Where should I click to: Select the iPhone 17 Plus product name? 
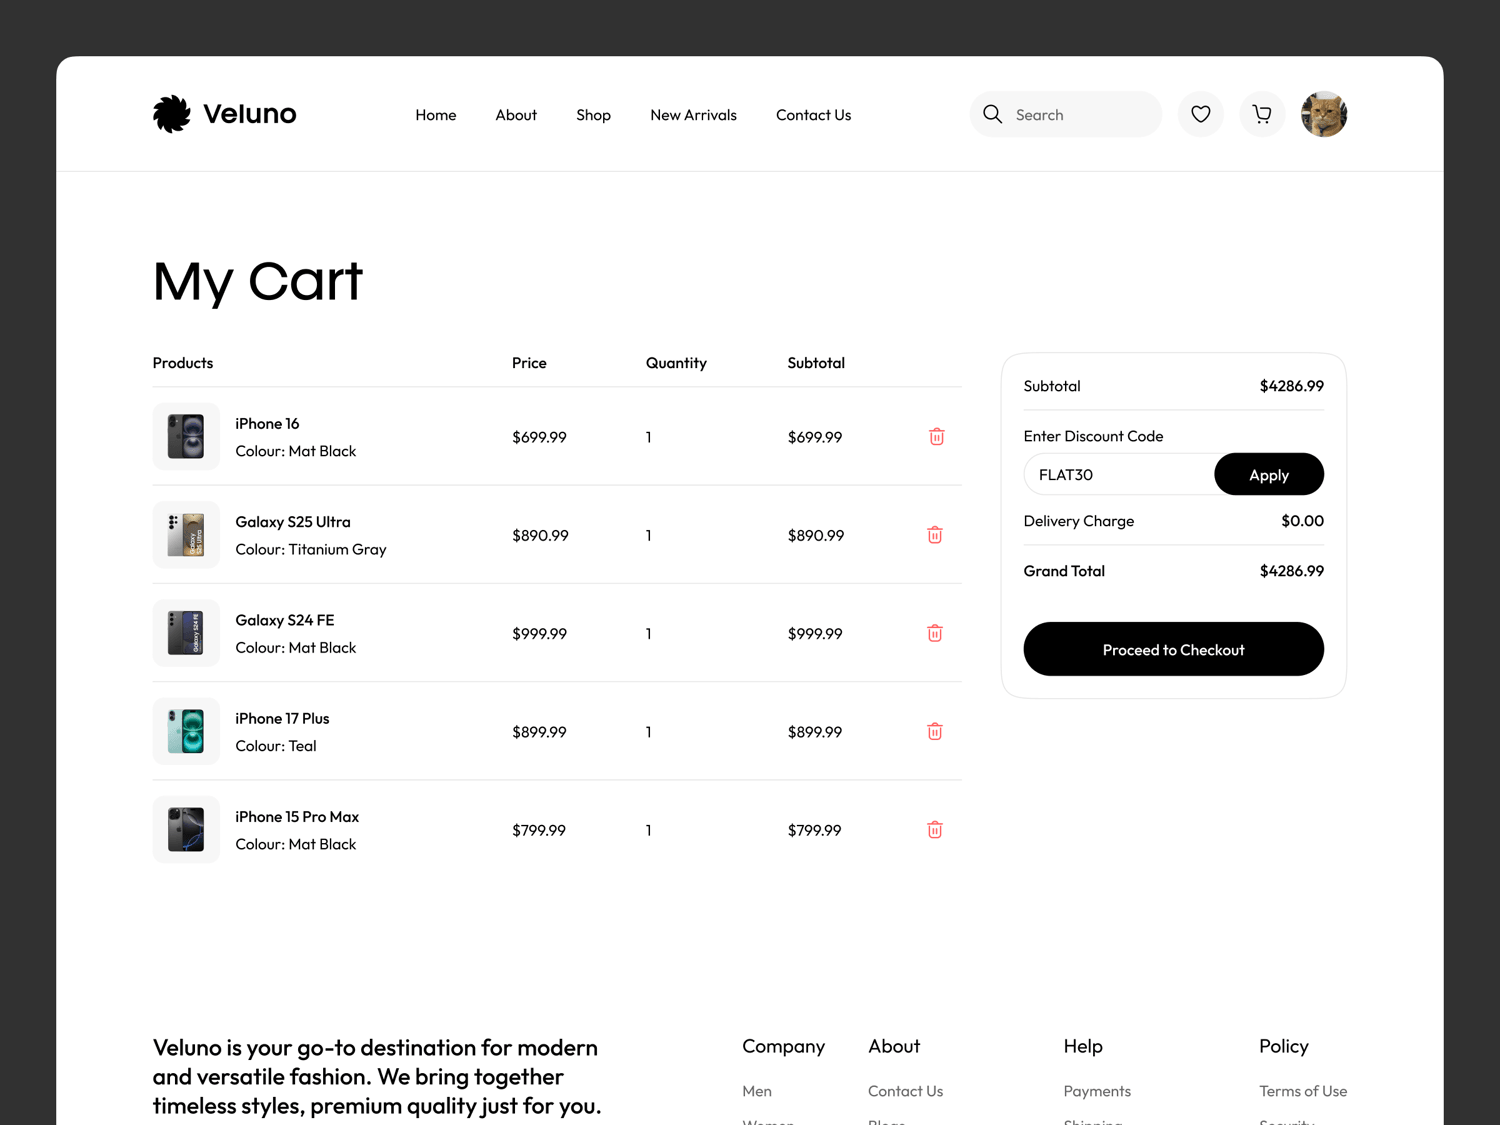(282, 718)
